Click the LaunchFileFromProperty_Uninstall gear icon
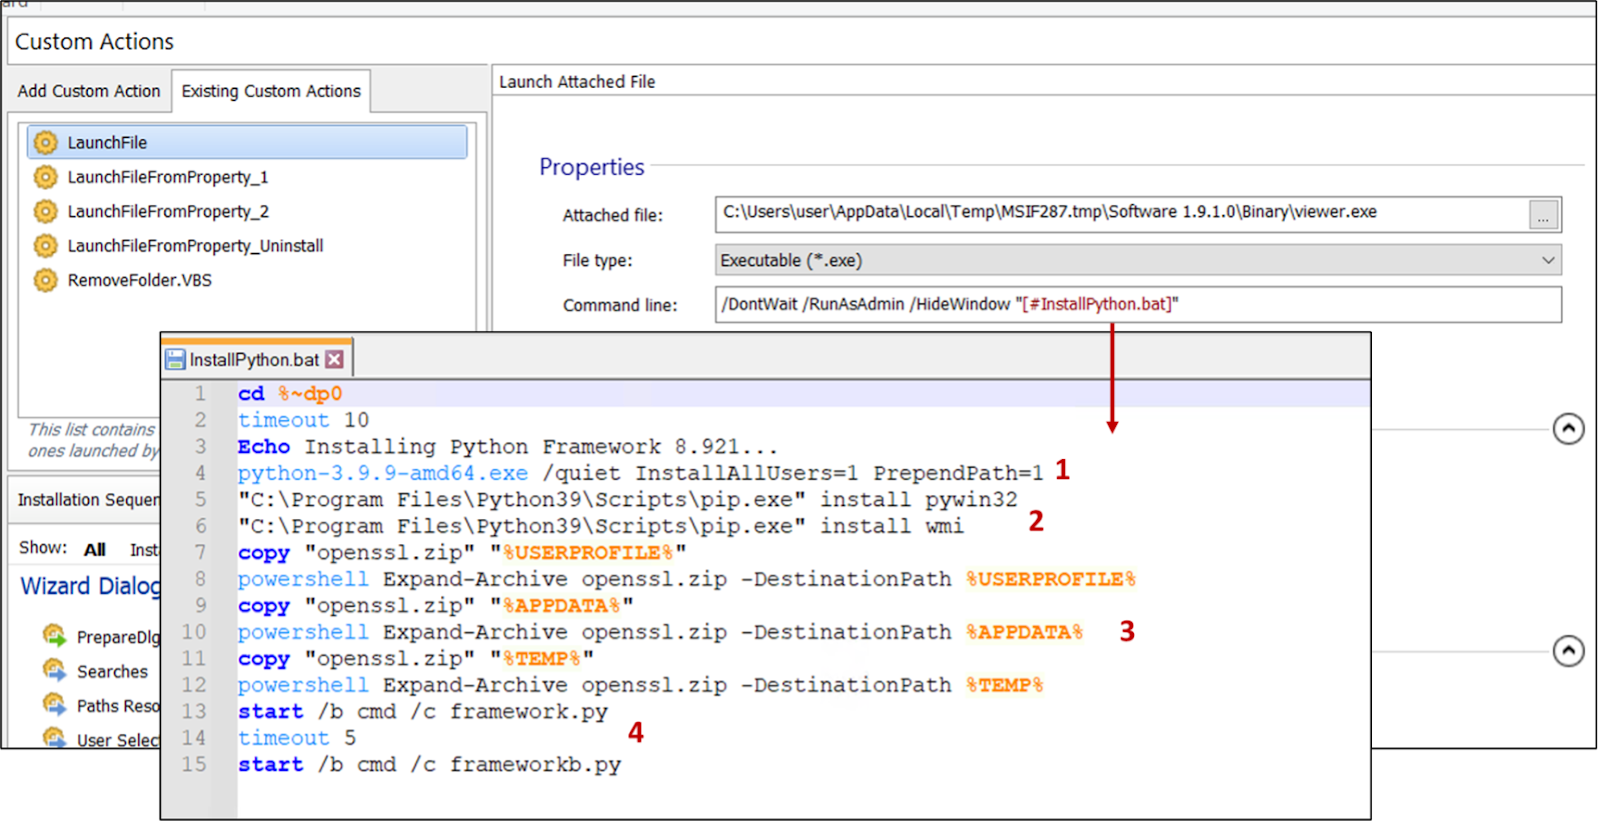The width and height of the screenshot is (1600, 822). click(x=45, y=246)
